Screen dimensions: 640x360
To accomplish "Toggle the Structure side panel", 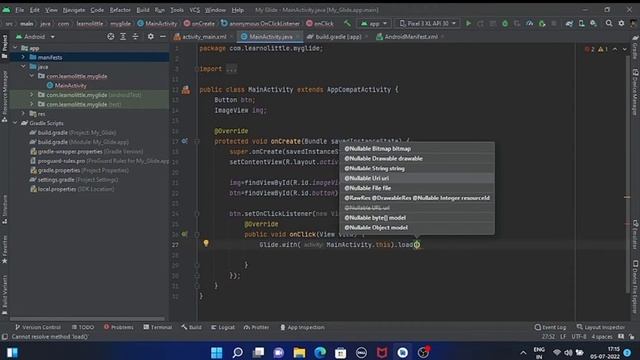I will click(4, 209).
